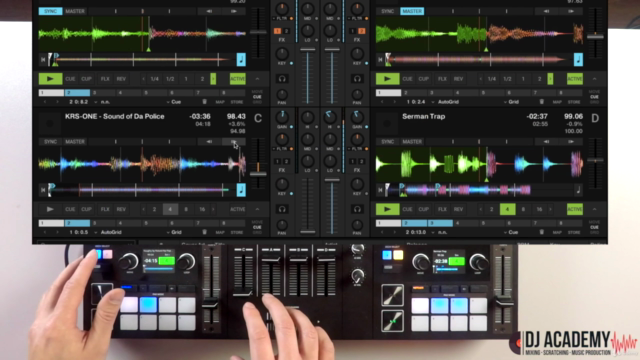Deactivate the ACTIVE loop on Deck A
The height and width of the screenshot is (360, 640).
(238, 79)
